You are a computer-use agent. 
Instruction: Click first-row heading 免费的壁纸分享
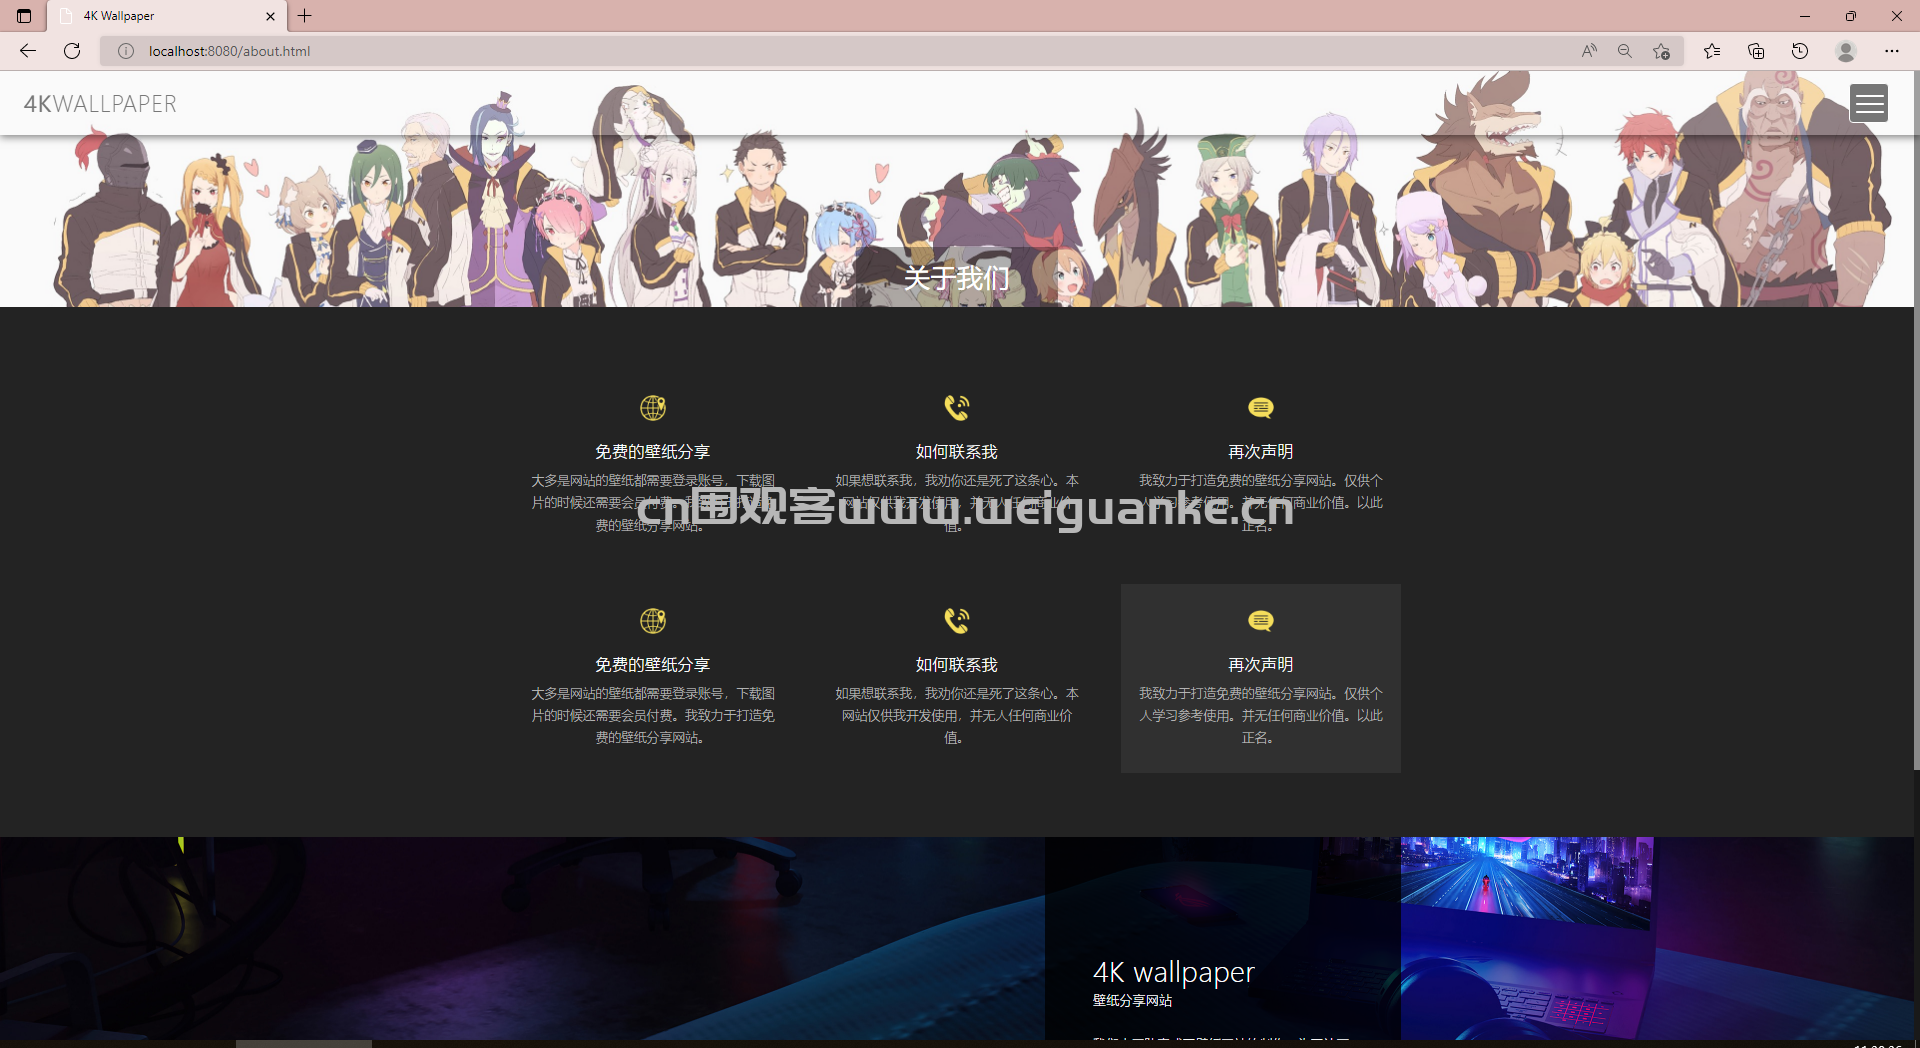[653, 452]
